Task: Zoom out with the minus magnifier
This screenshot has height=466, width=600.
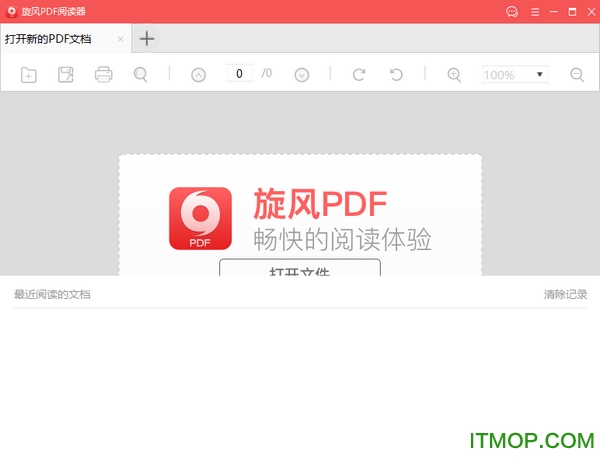Action: point(577,75)
